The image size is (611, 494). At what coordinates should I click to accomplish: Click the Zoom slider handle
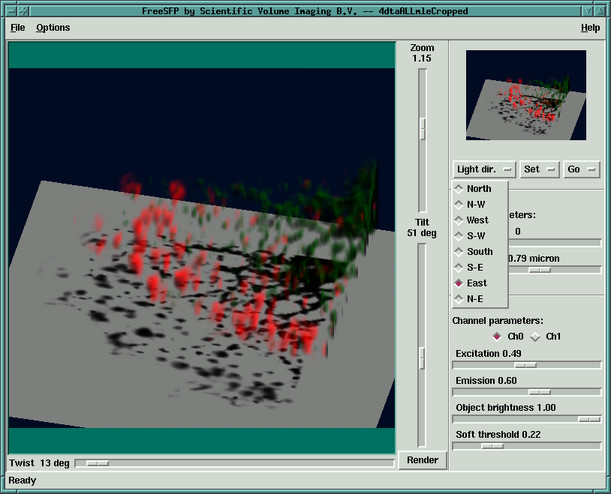pyautogui.click(x=422, y=129)
